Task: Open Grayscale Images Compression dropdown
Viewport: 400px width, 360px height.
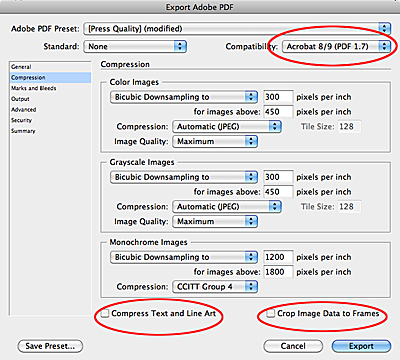Action: [227, 207]
